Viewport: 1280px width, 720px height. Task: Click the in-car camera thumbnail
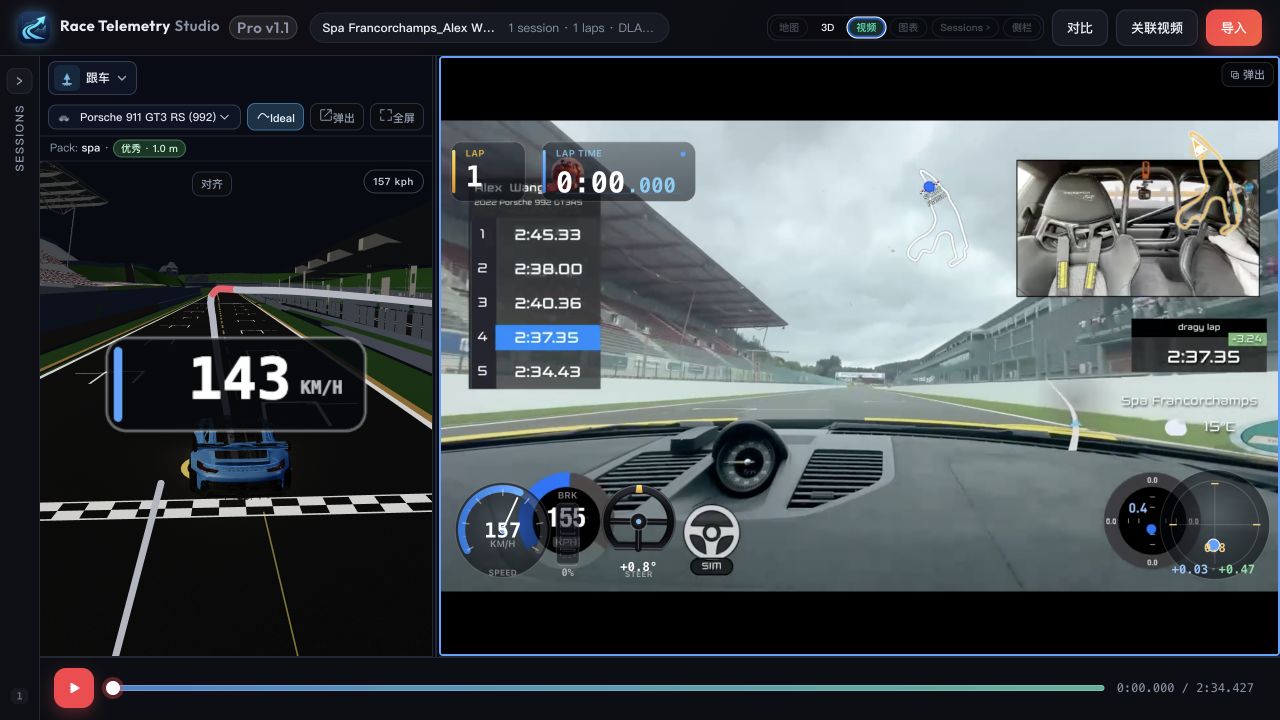pos(1137,228)
